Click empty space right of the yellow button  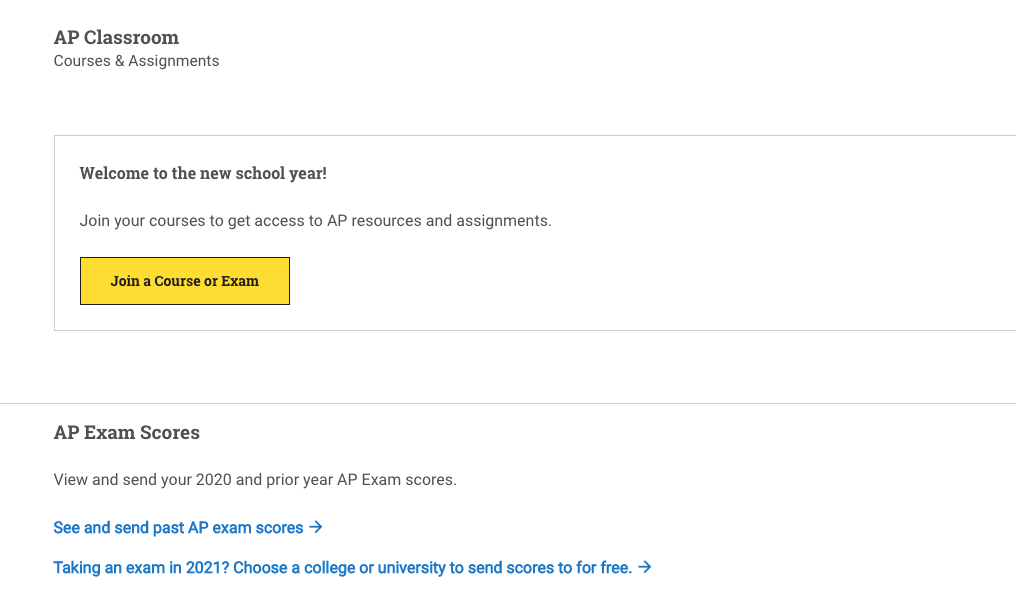click(x=600, y=281)
